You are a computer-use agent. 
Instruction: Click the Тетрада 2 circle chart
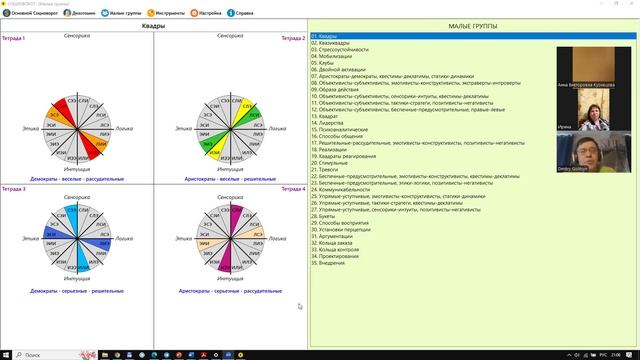(230, 129)
